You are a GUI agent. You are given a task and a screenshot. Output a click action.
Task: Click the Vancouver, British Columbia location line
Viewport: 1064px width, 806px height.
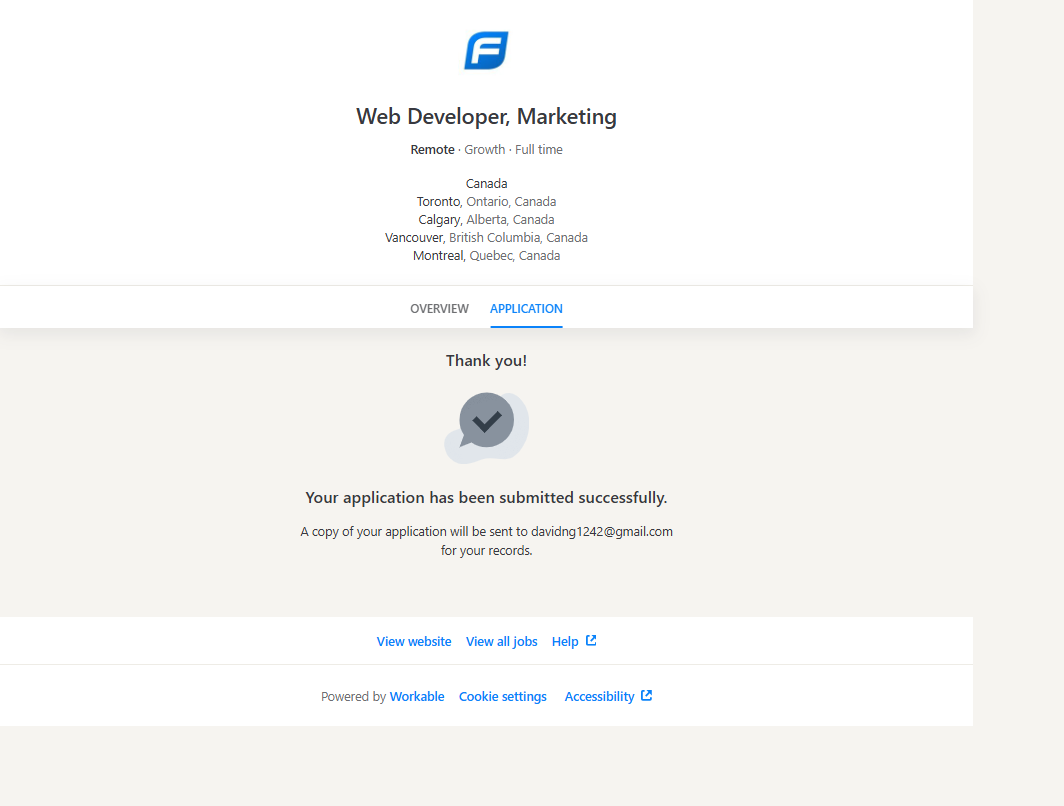(486, 238)
